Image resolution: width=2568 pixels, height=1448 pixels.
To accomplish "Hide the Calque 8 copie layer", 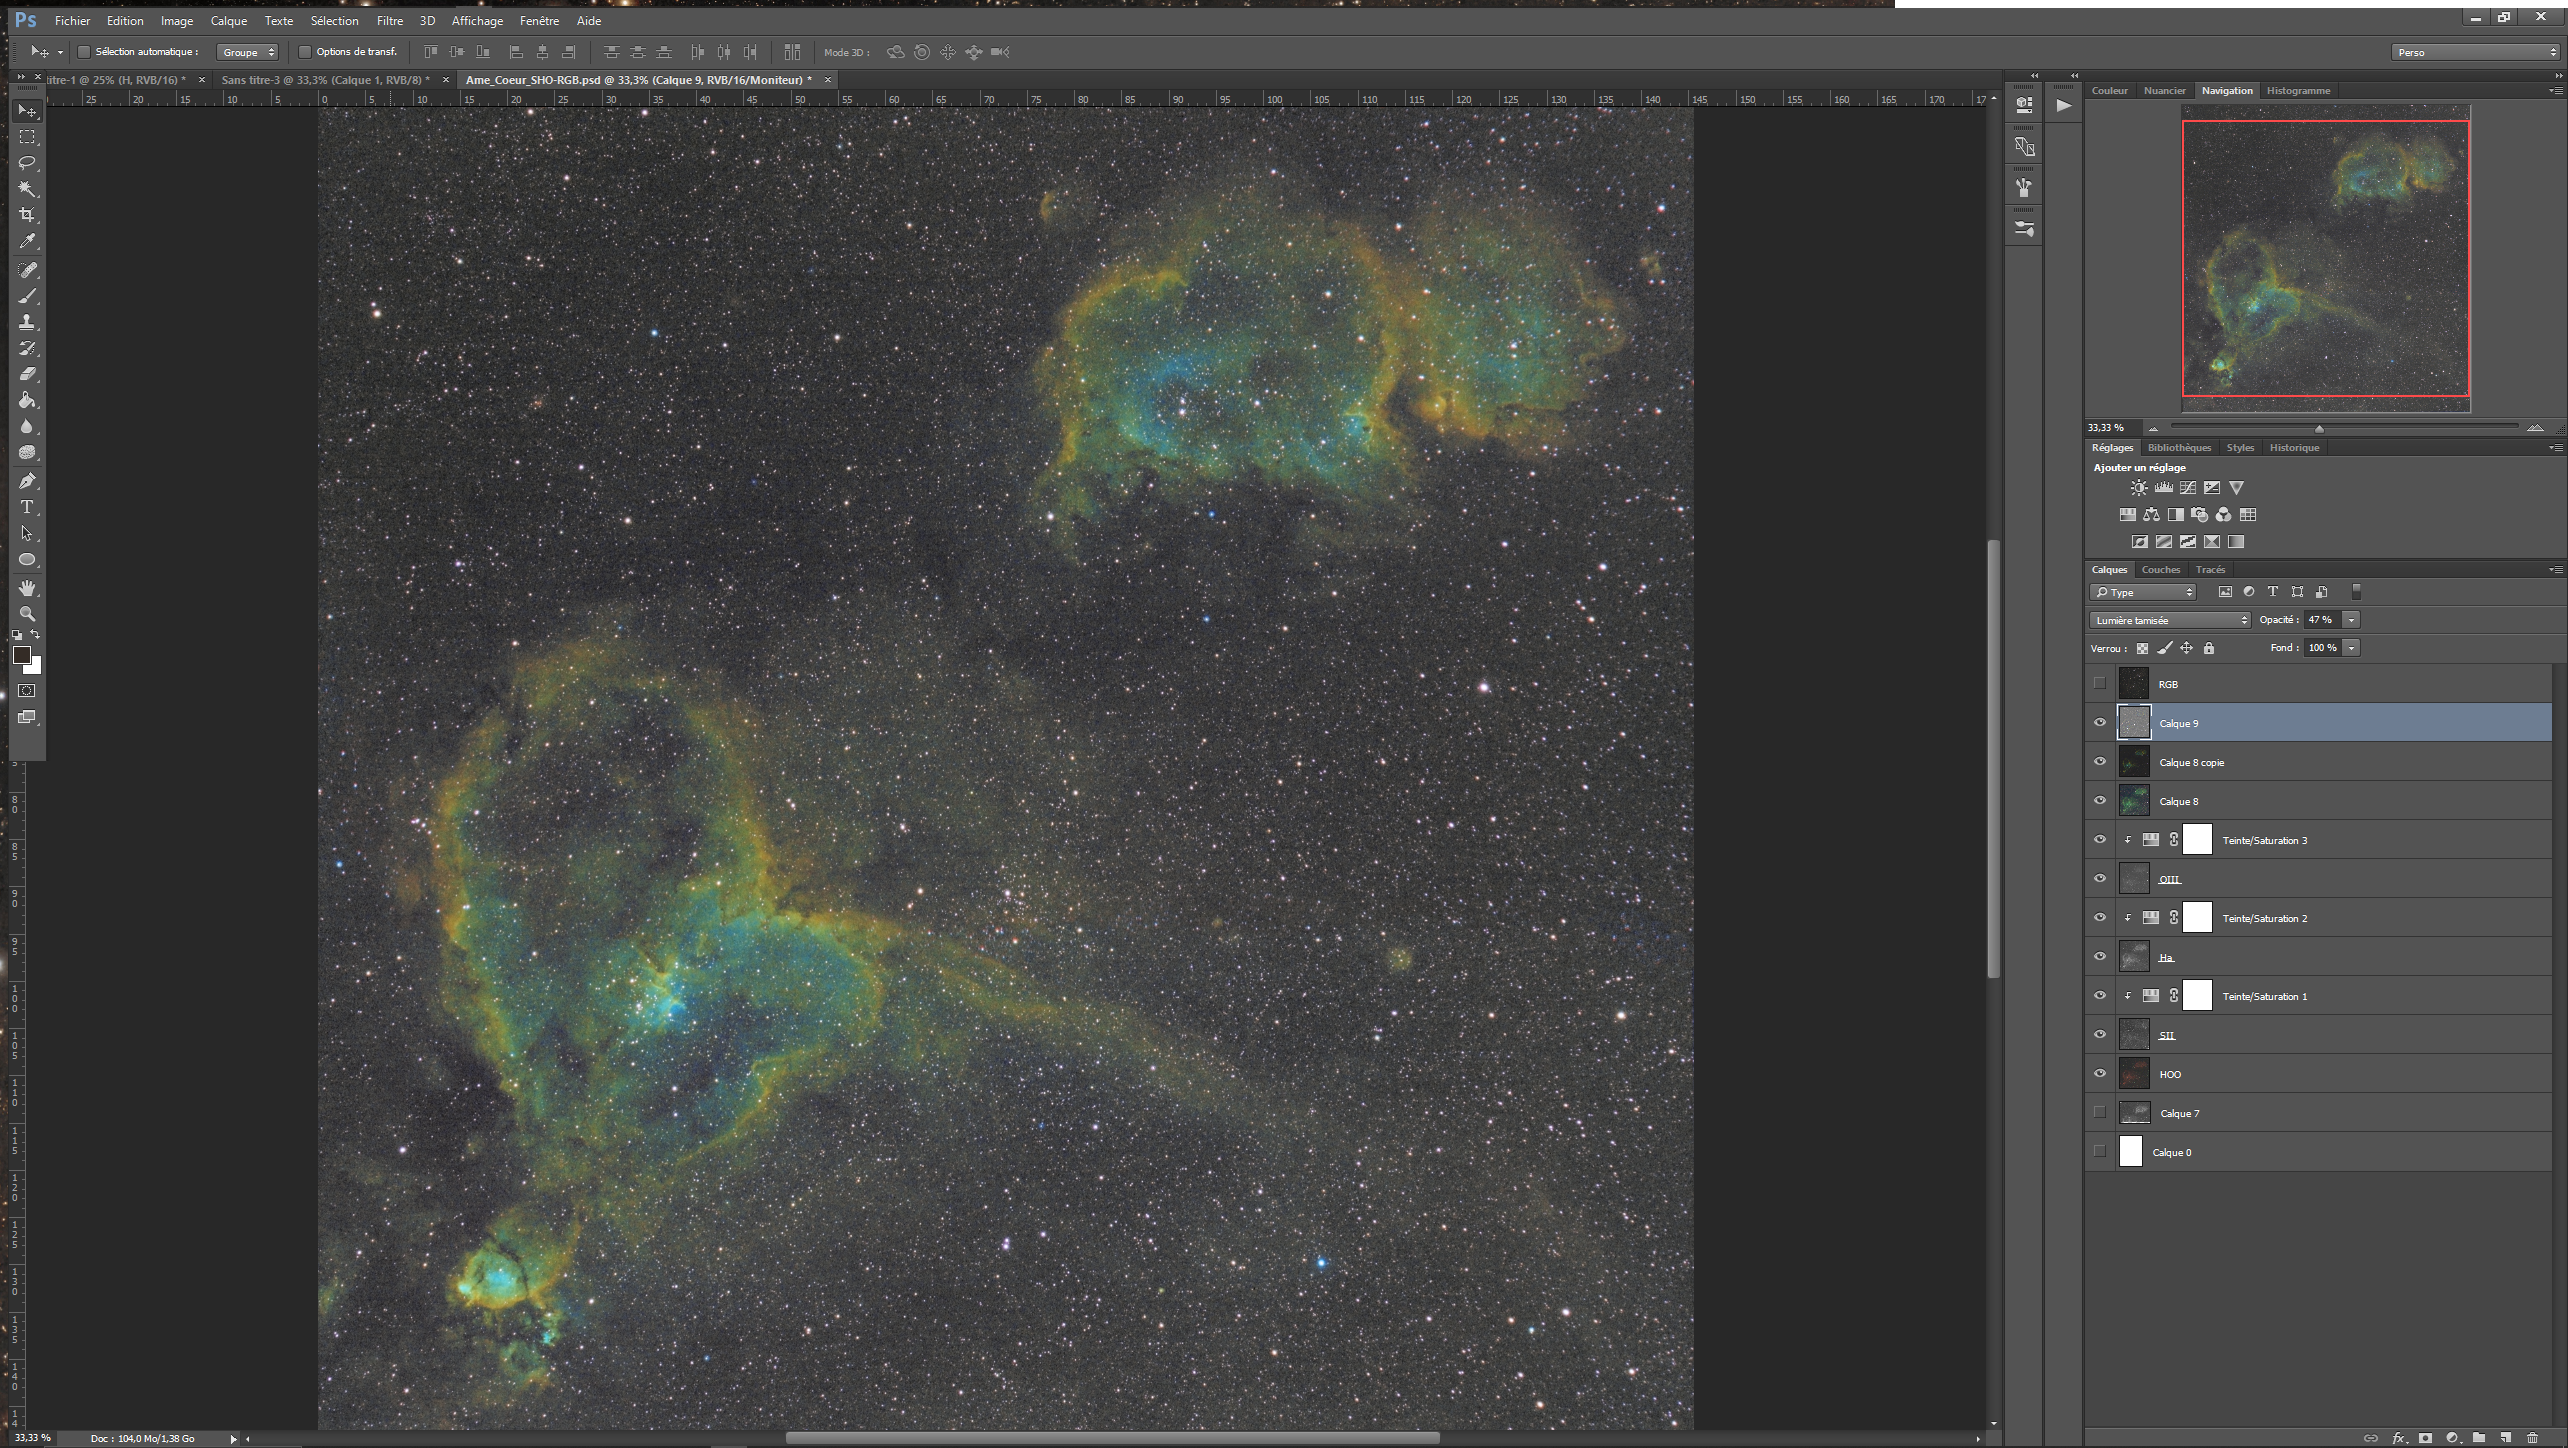I will 2100,762.
